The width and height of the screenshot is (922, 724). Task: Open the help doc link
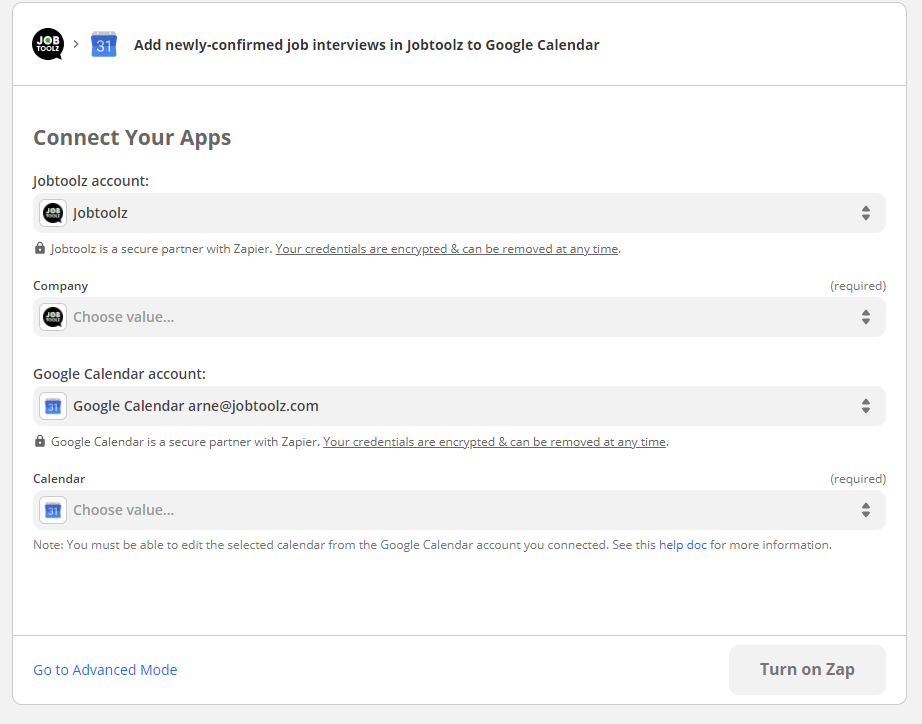click(x=683, y=545)
